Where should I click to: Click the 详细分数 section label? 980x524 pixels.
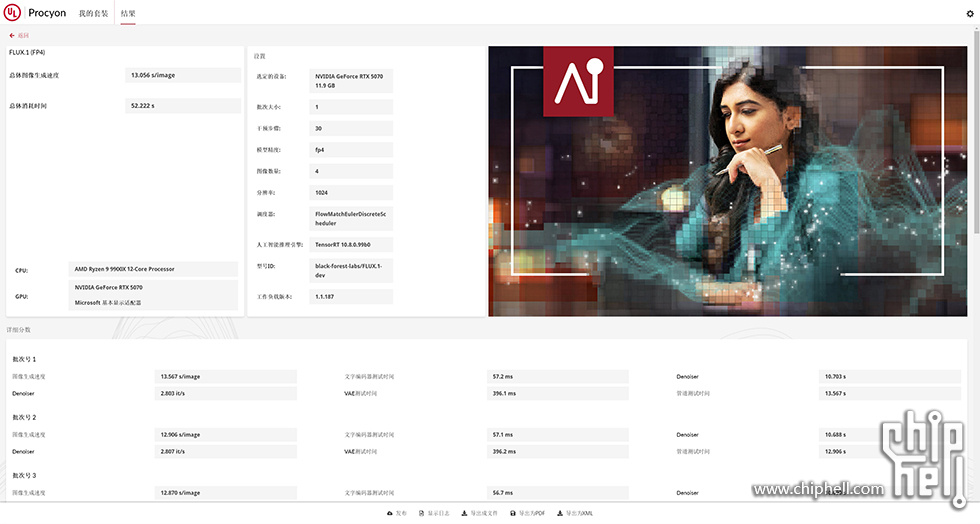[18, 330]
